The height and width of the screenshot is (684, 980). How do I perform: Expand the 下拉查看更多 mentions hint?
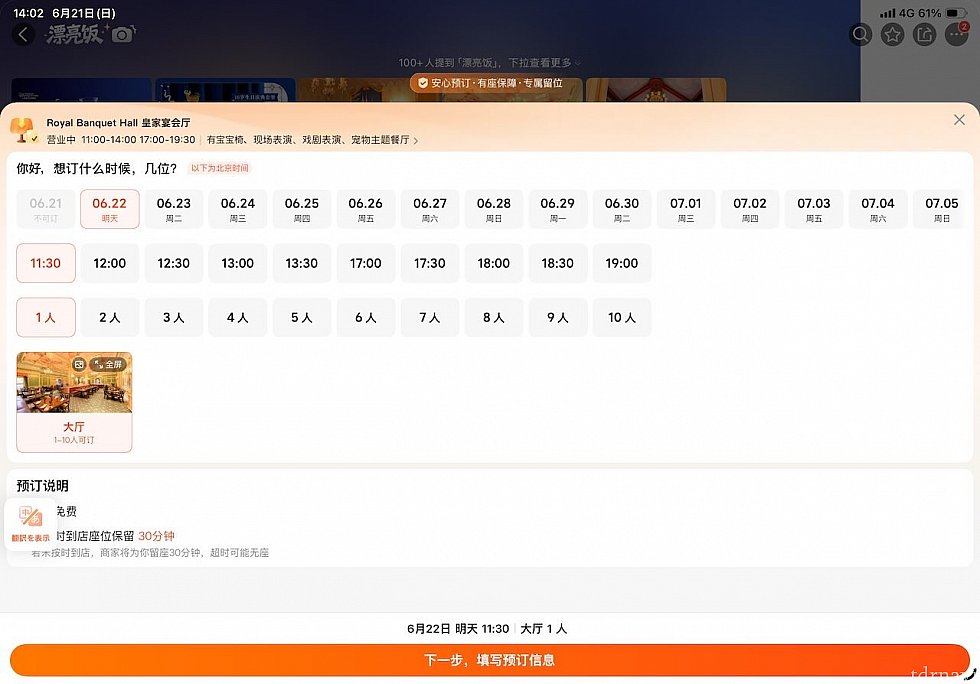coord(489,63)
